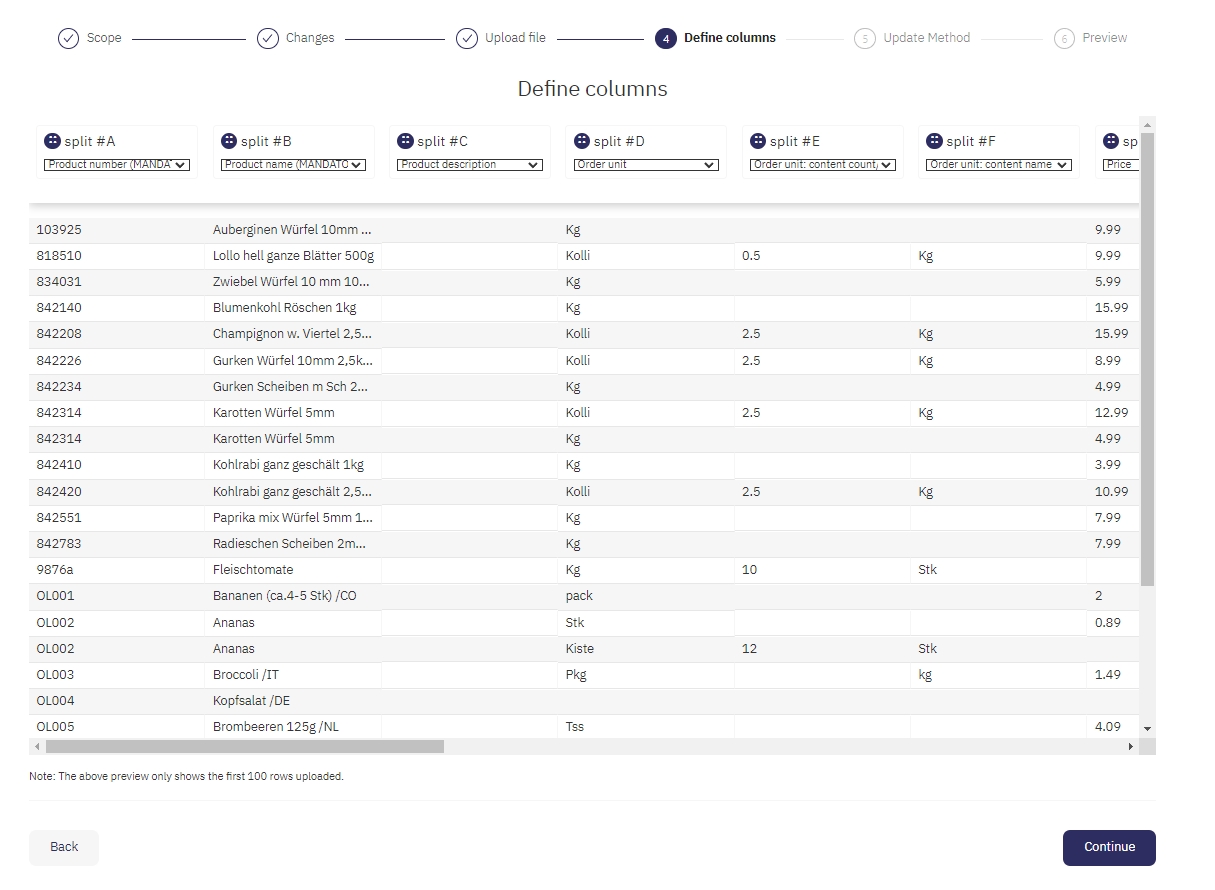This screenshot has height=890, width=1215.
Task: Click the horizontal scrollbar thumb
Action: (x=244, y=747)
